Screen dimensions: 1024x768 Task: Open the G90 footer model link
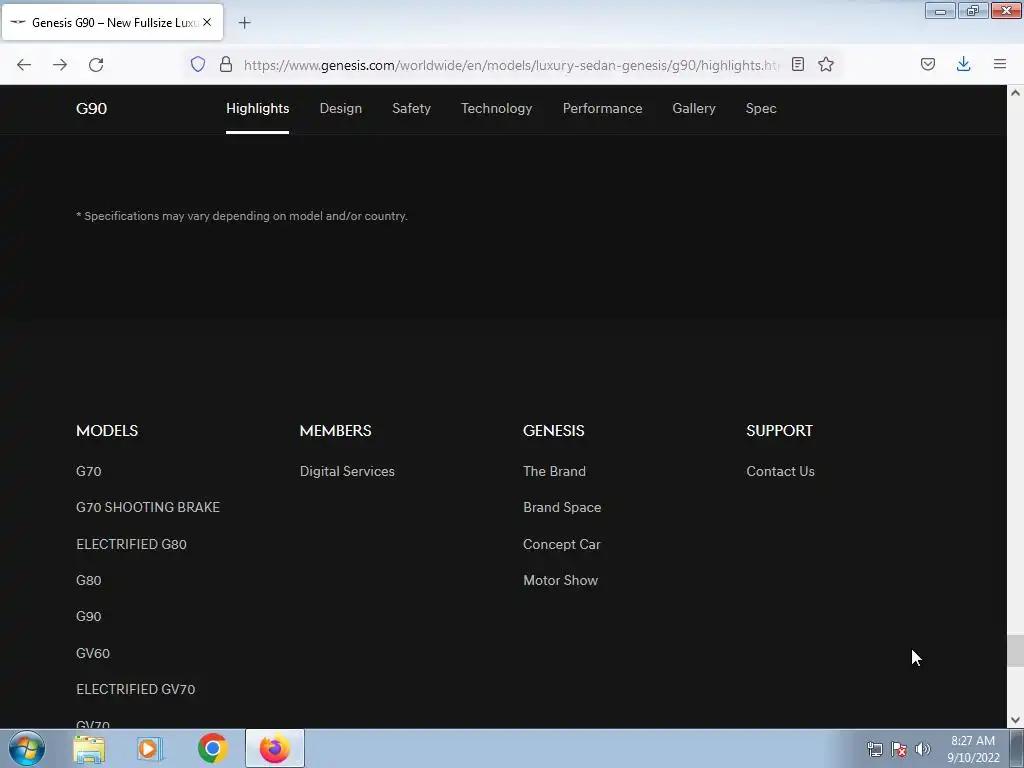pyautogui.click(x=89, y=616)
